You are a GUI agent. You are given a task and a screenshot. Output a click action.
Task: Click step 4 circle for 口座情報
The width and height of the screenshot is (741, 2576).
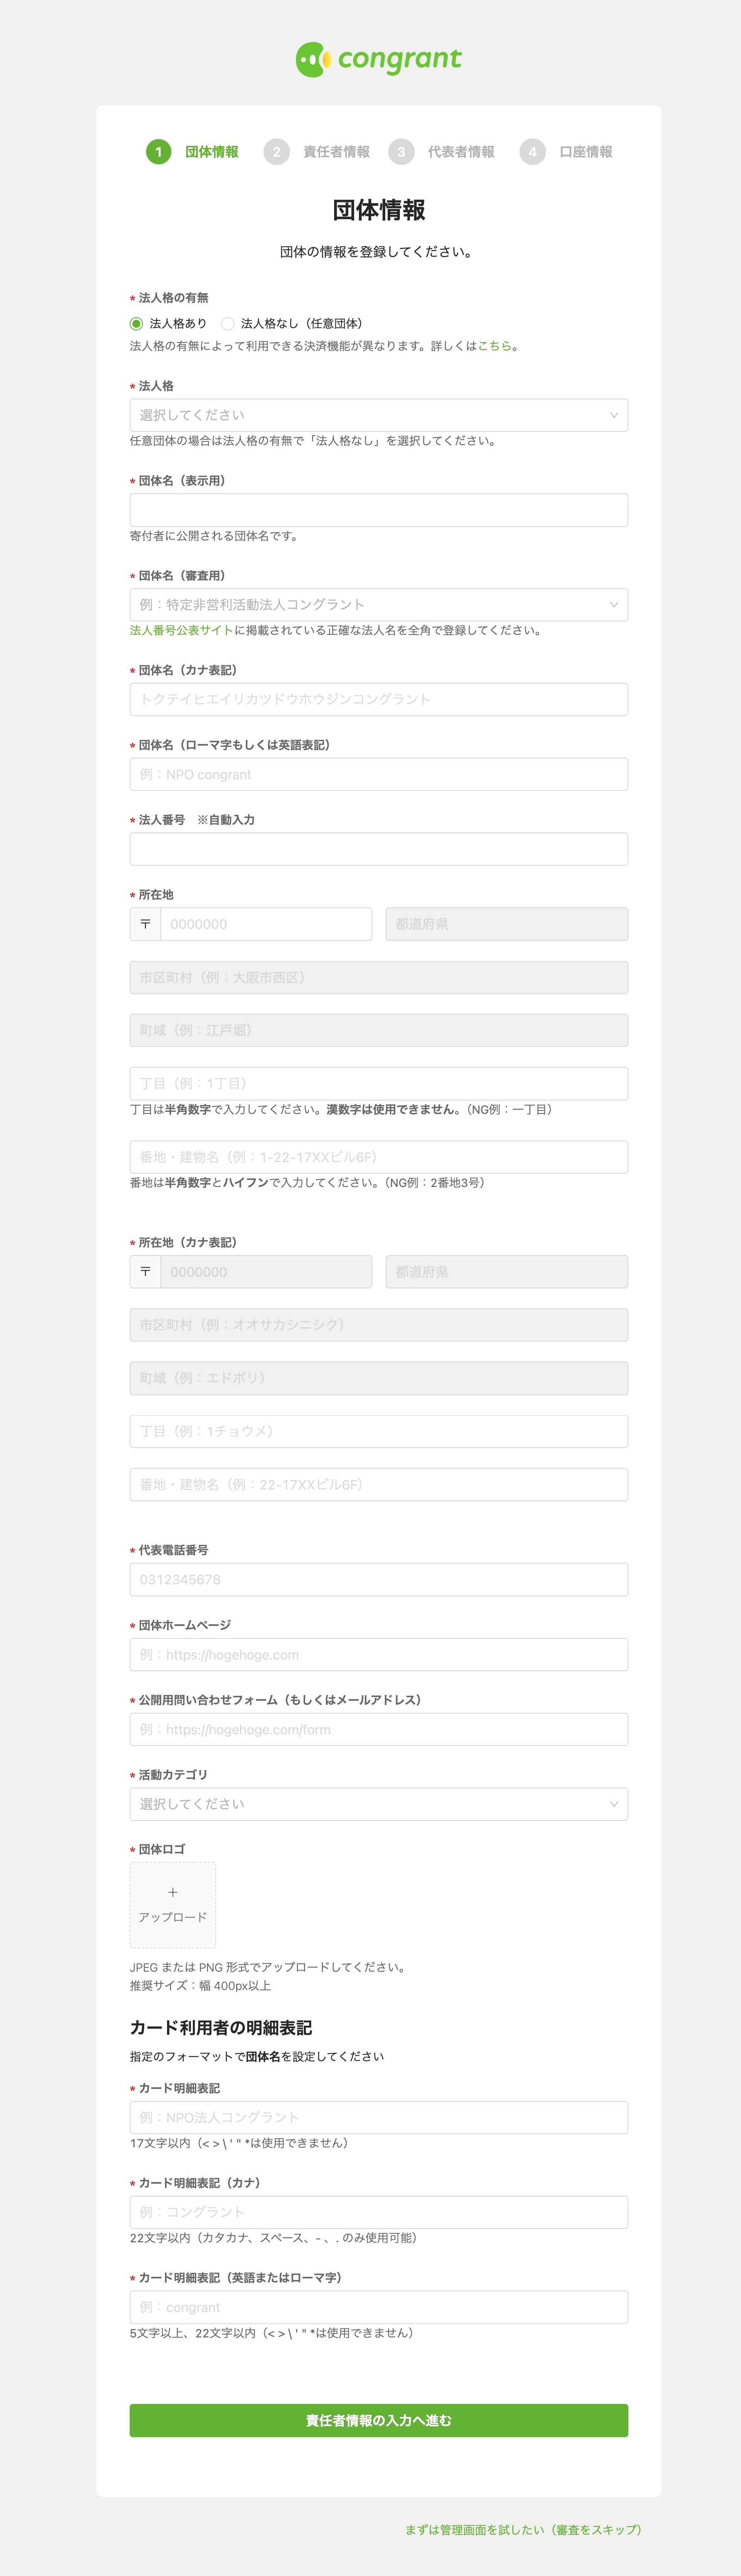click(x=532, y=152)
